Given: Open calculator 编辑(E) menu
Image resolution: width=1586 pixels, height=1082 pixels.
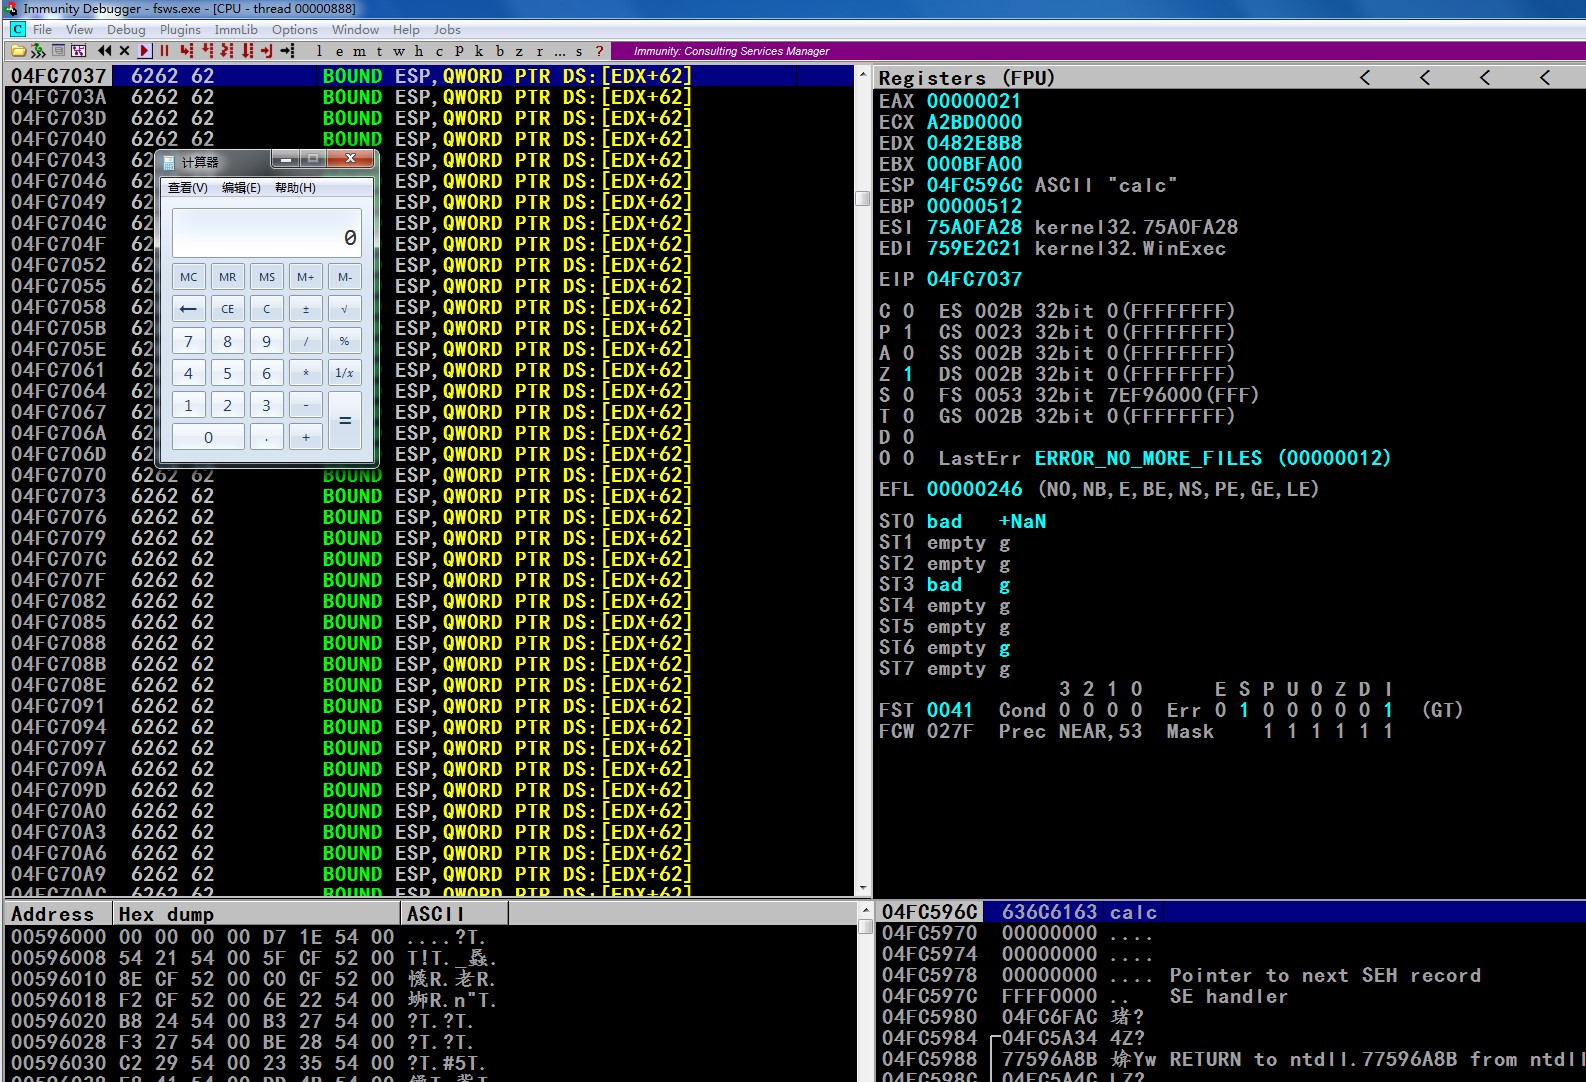Looking at the screenshot, I should pos(241,188).
